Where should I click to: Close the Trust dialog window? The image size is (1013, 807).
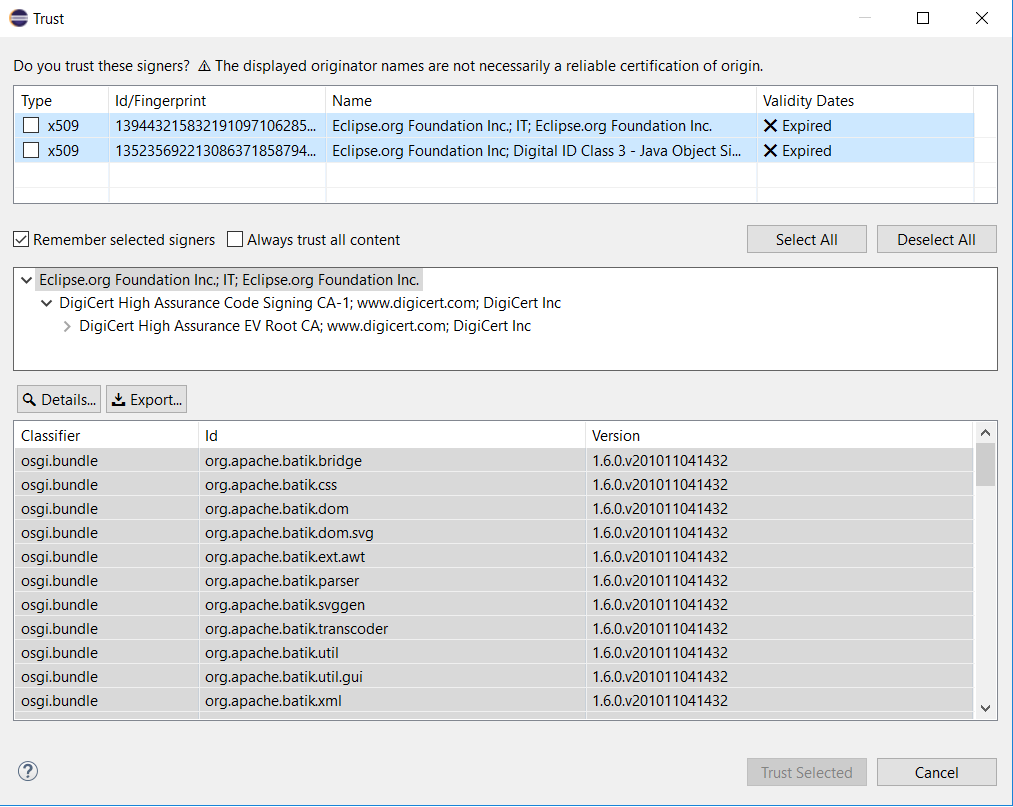point(981,18)
